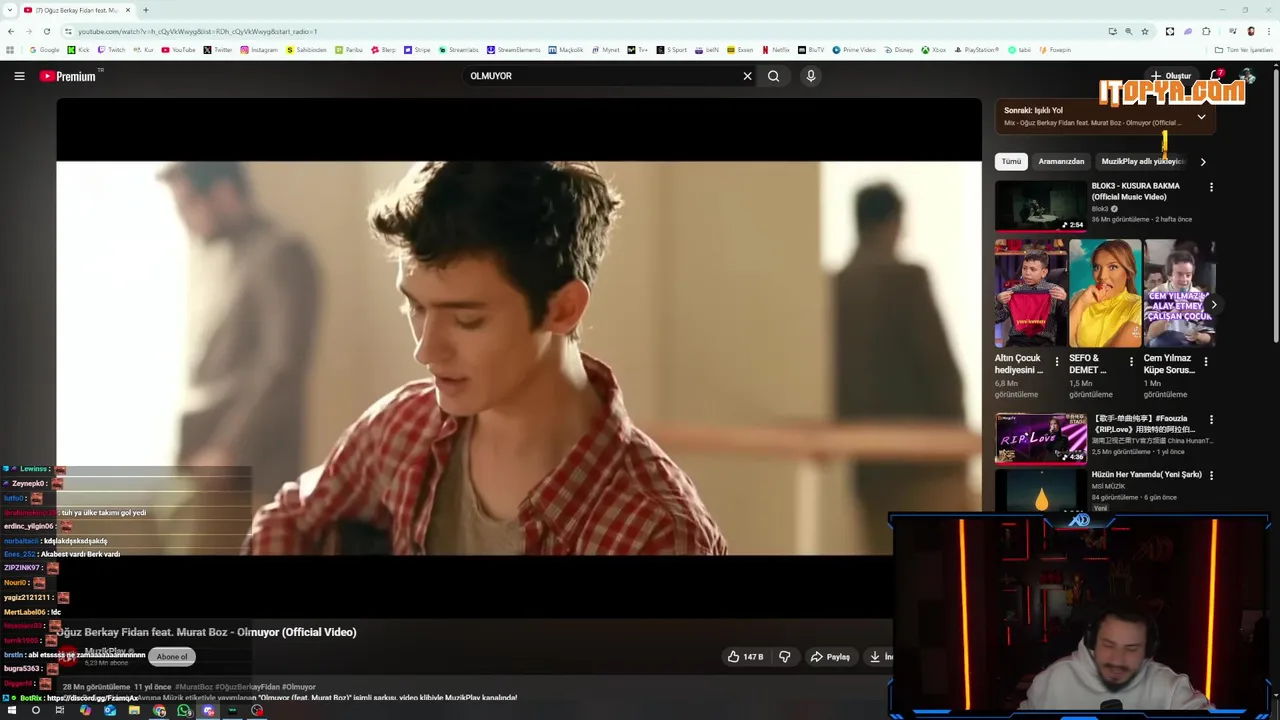Start voice search with the microphone icon
1280x720 pixels.
click(811, 76)
